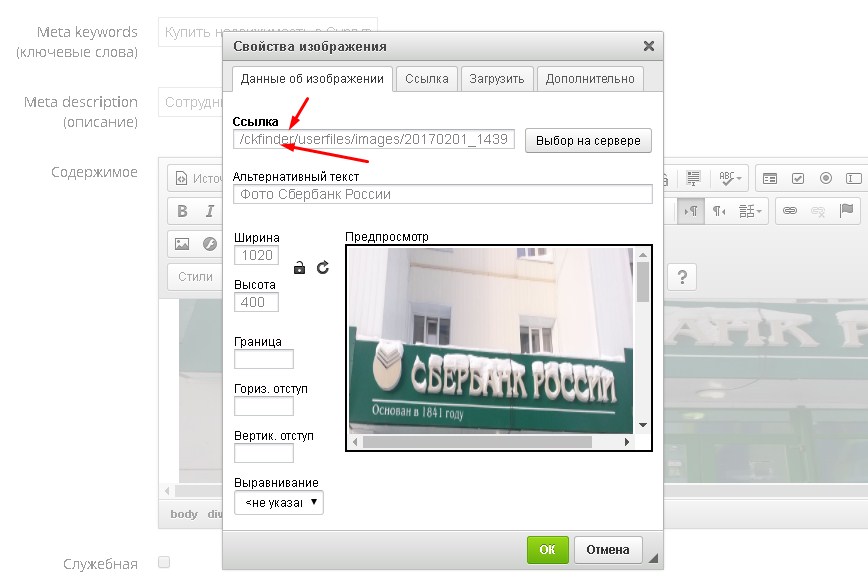
Task: Close the image properties dialog
Action: (649, 46)
